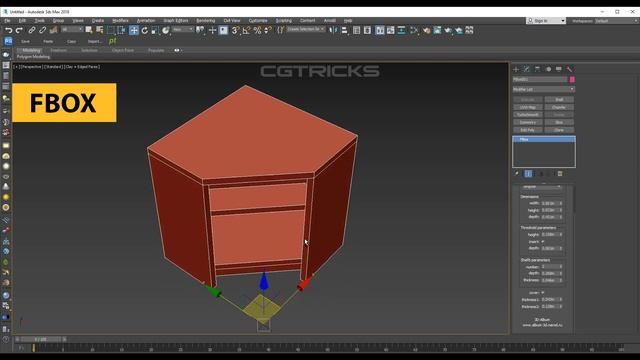Toggle the Ribbon display button
640x360 pixels.
[380, 30]
